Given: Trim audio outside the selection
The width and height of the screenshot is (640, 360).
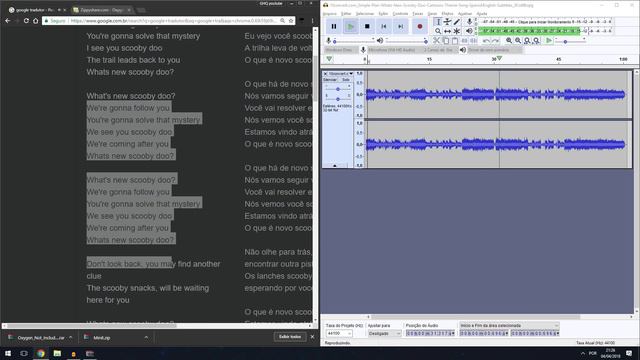Looking at the screenshot, I should click(x=464, y=40).
